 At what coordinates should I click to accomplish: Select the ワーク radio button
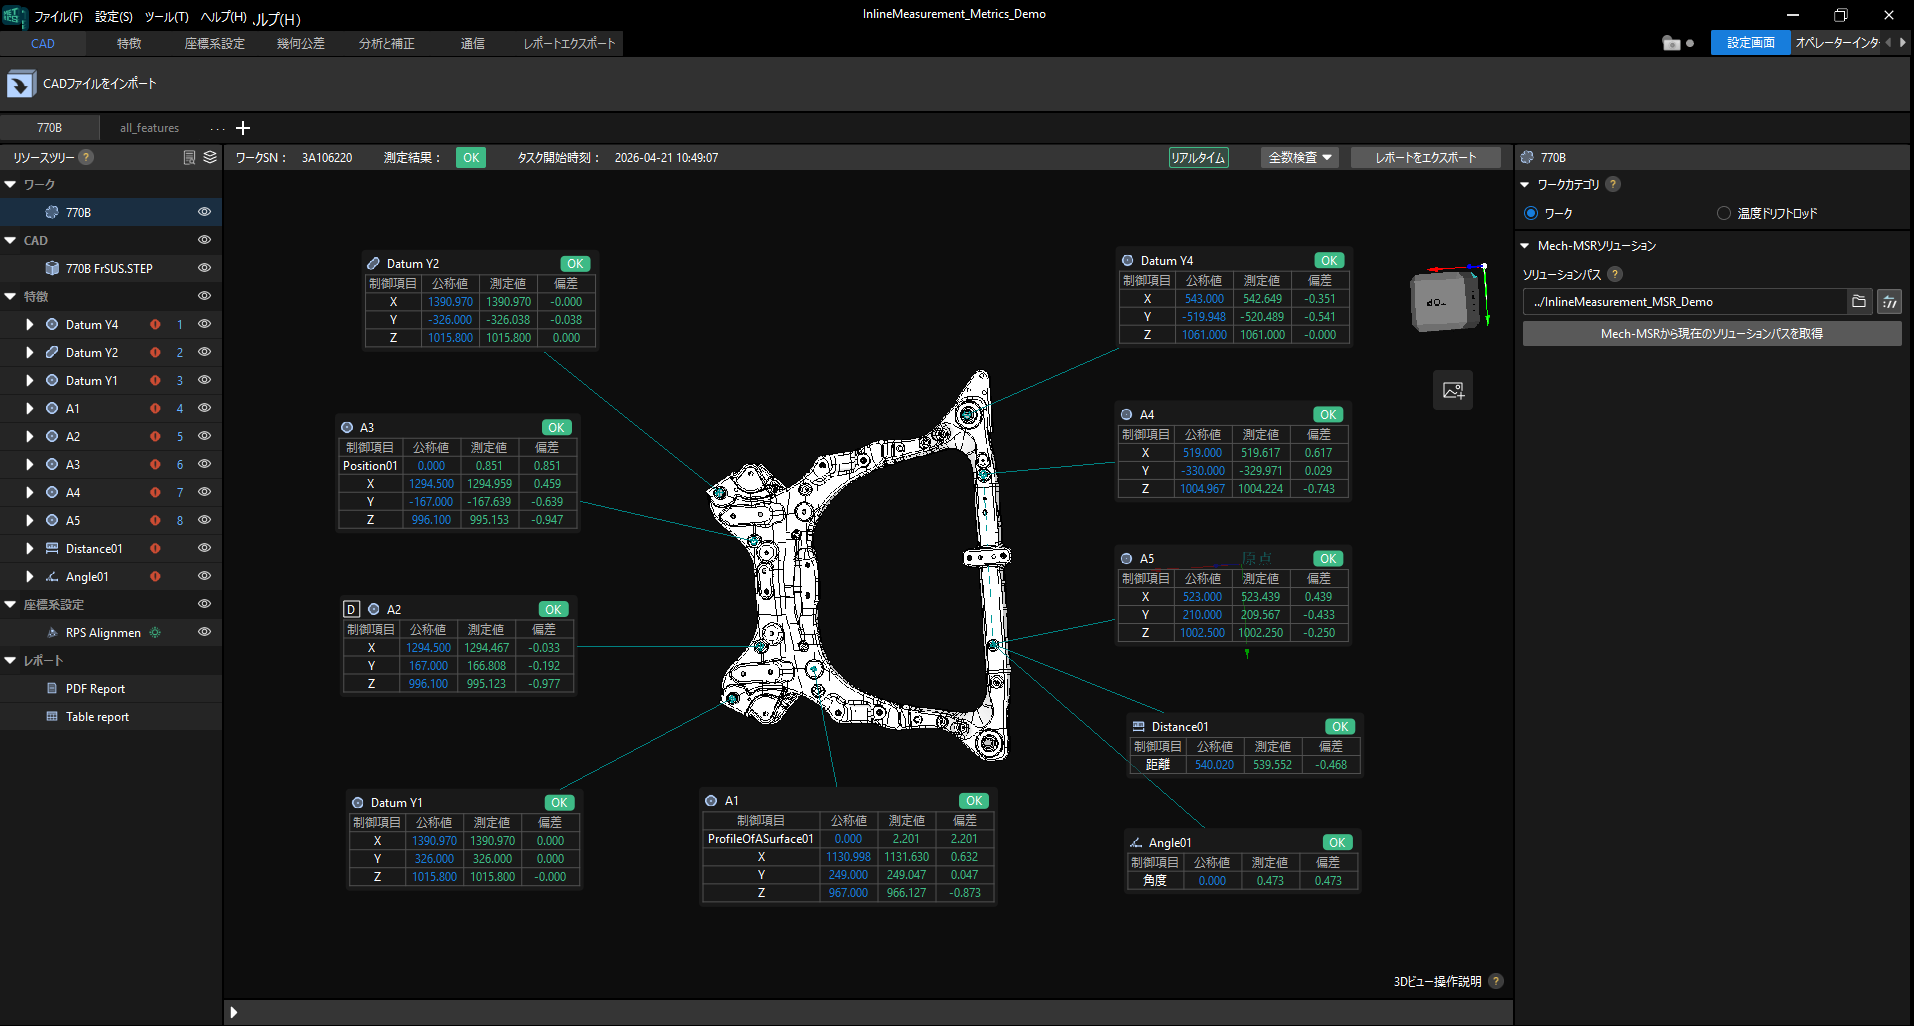pyautogui.click(x=1531, y=213)
